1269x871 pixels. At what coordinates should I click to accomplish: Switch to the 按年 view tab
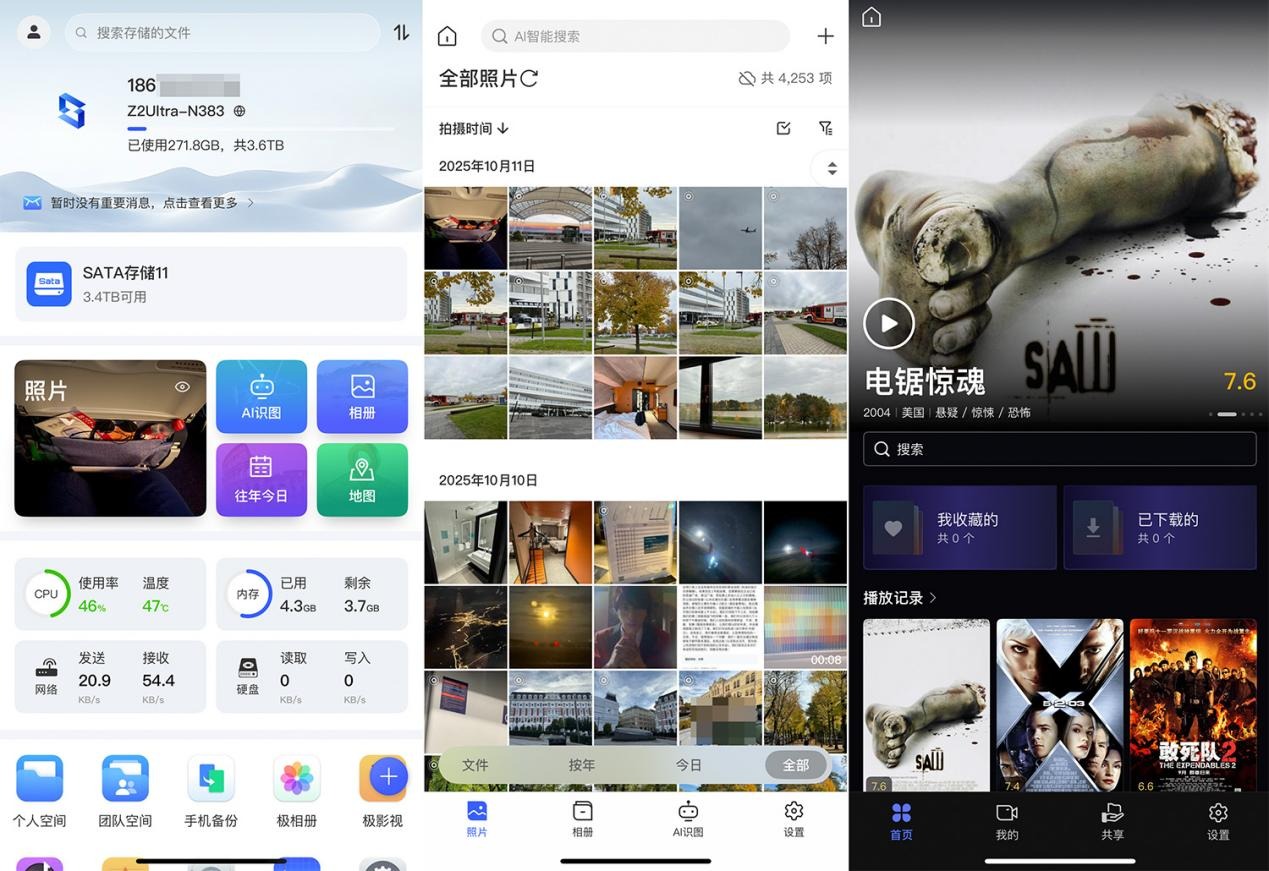581,764
